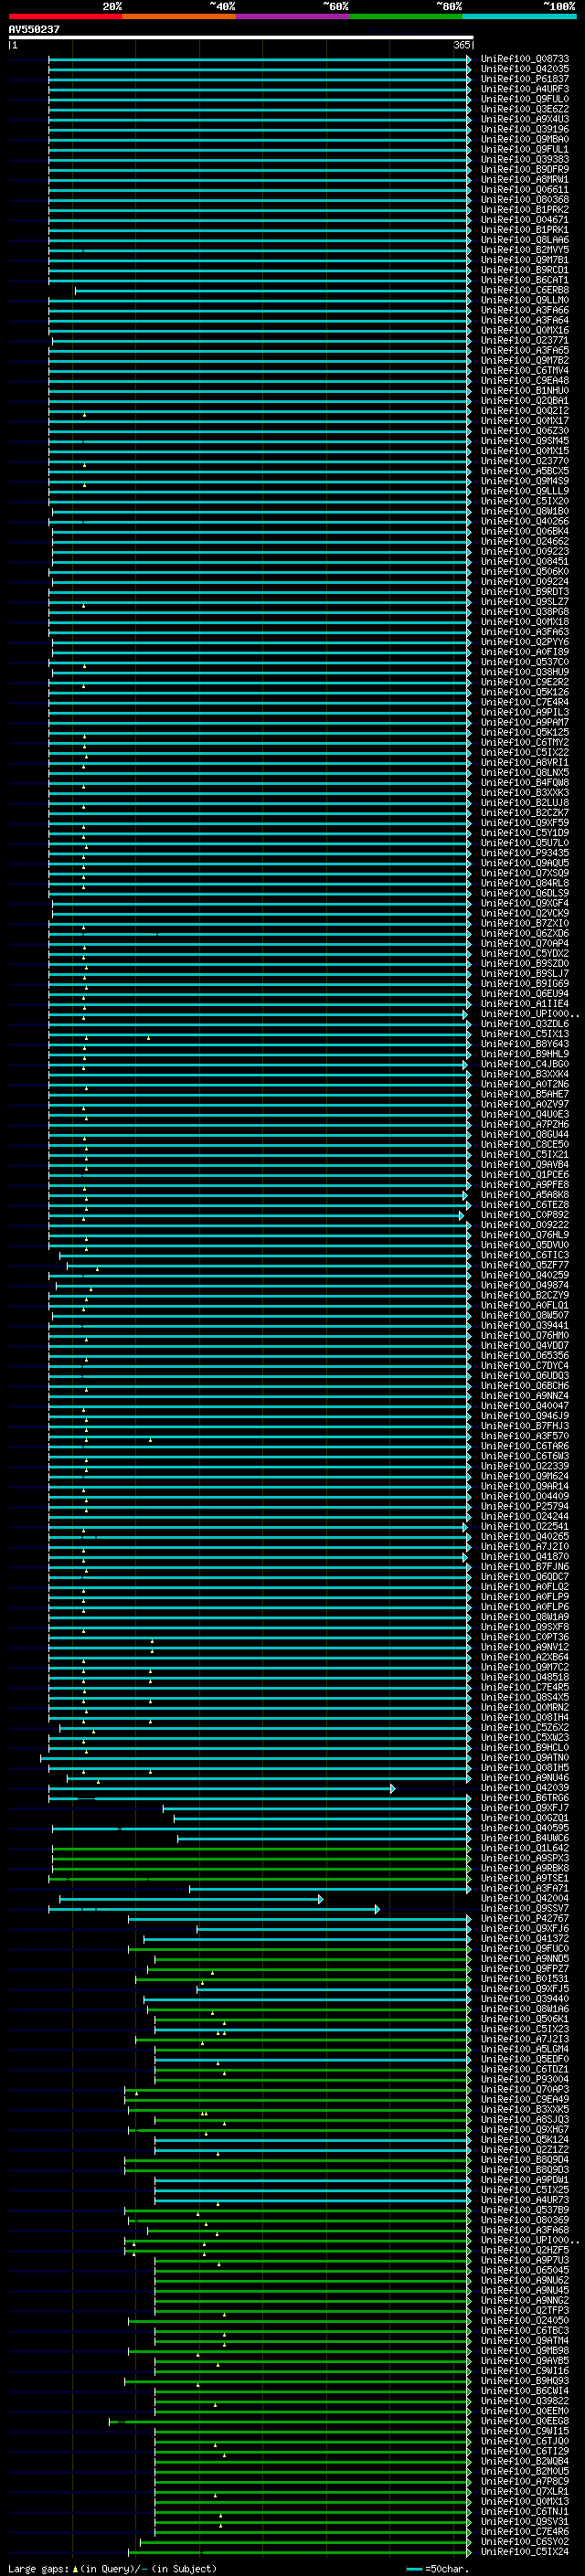Viewport: 585px width, 2576px height.
Task: Click hit label UniRef100_C6ERB8
Action: pyautogui.click(x=525, y=290)
